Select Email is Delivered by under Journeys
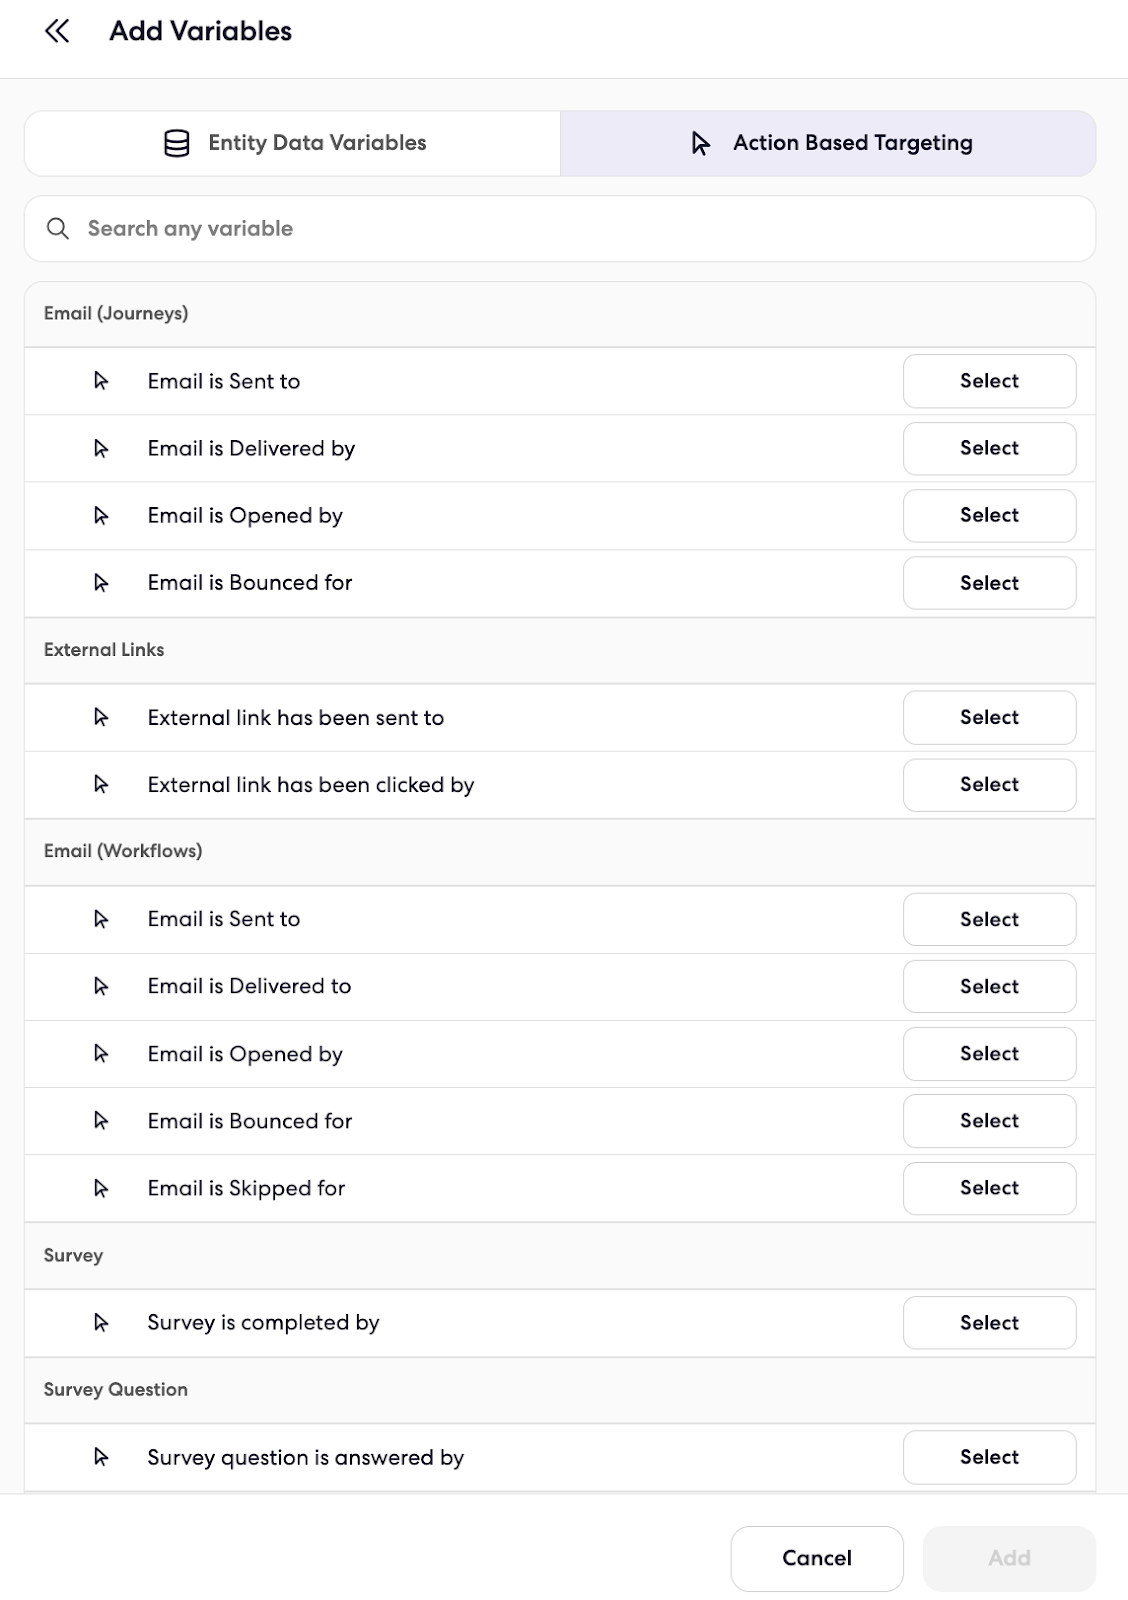 [x=989, y=448]
